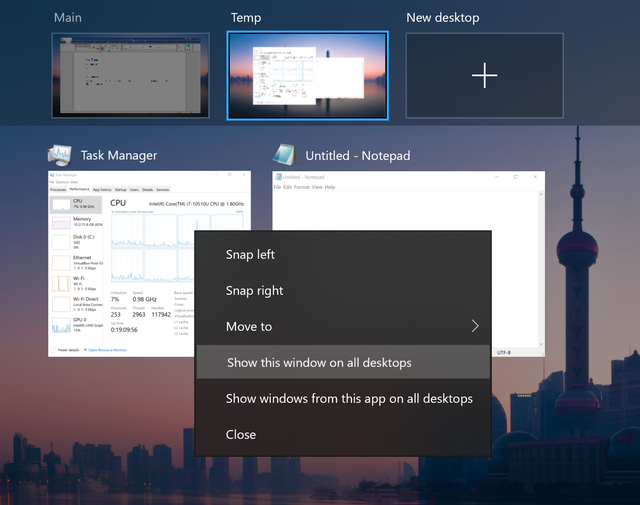Click Fewer details in Task Manager preview
The image size is (640, 505).
point(65,350)
